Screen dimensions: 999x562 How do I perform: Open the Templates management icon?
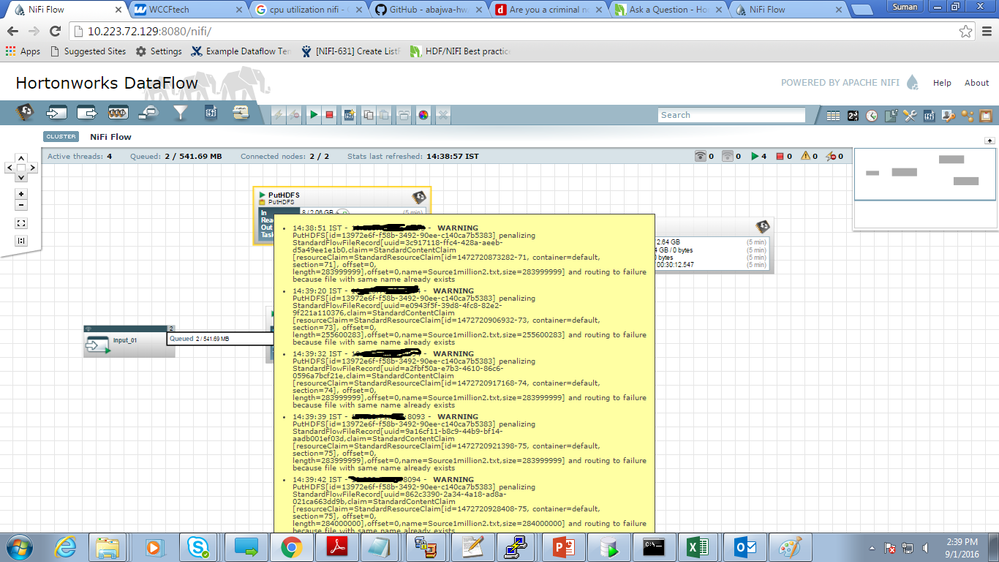pos(929,115)
